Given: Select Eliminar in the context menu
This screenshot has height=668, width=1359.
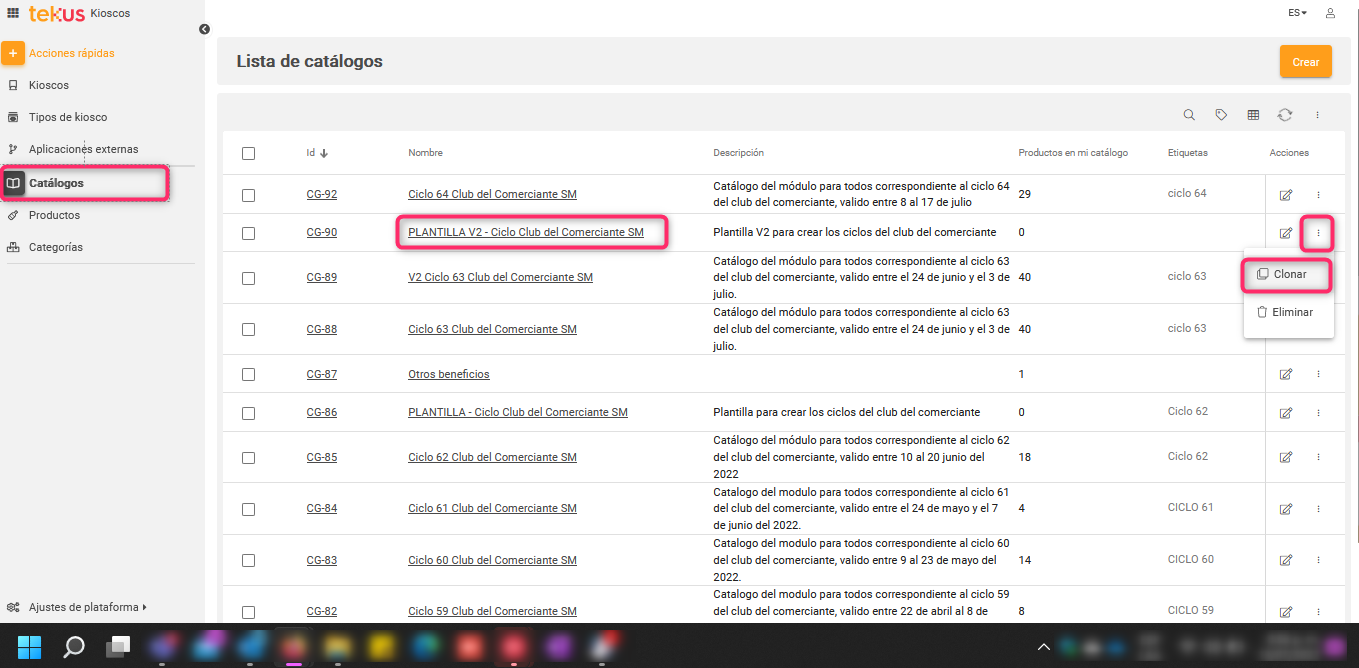Looking at the screenshot, I should coord(1288,312).
